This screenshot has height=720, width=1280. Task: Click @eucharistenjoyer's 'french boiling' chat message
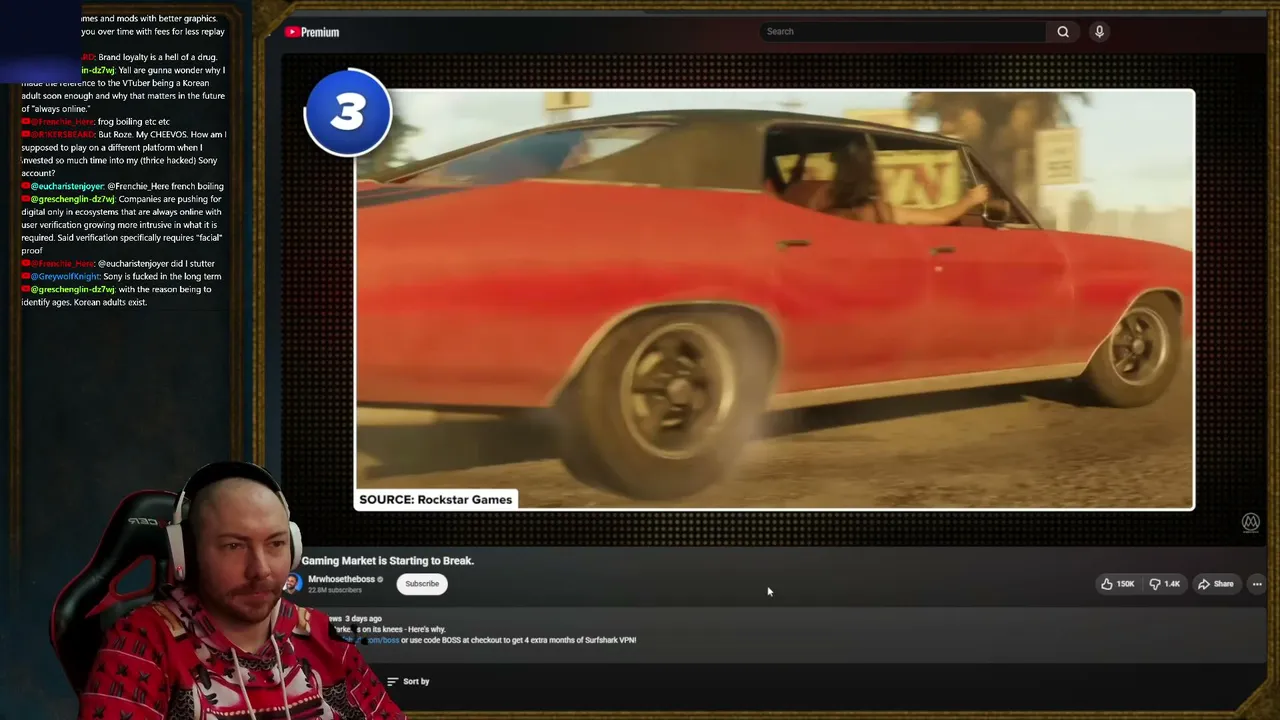123,186
